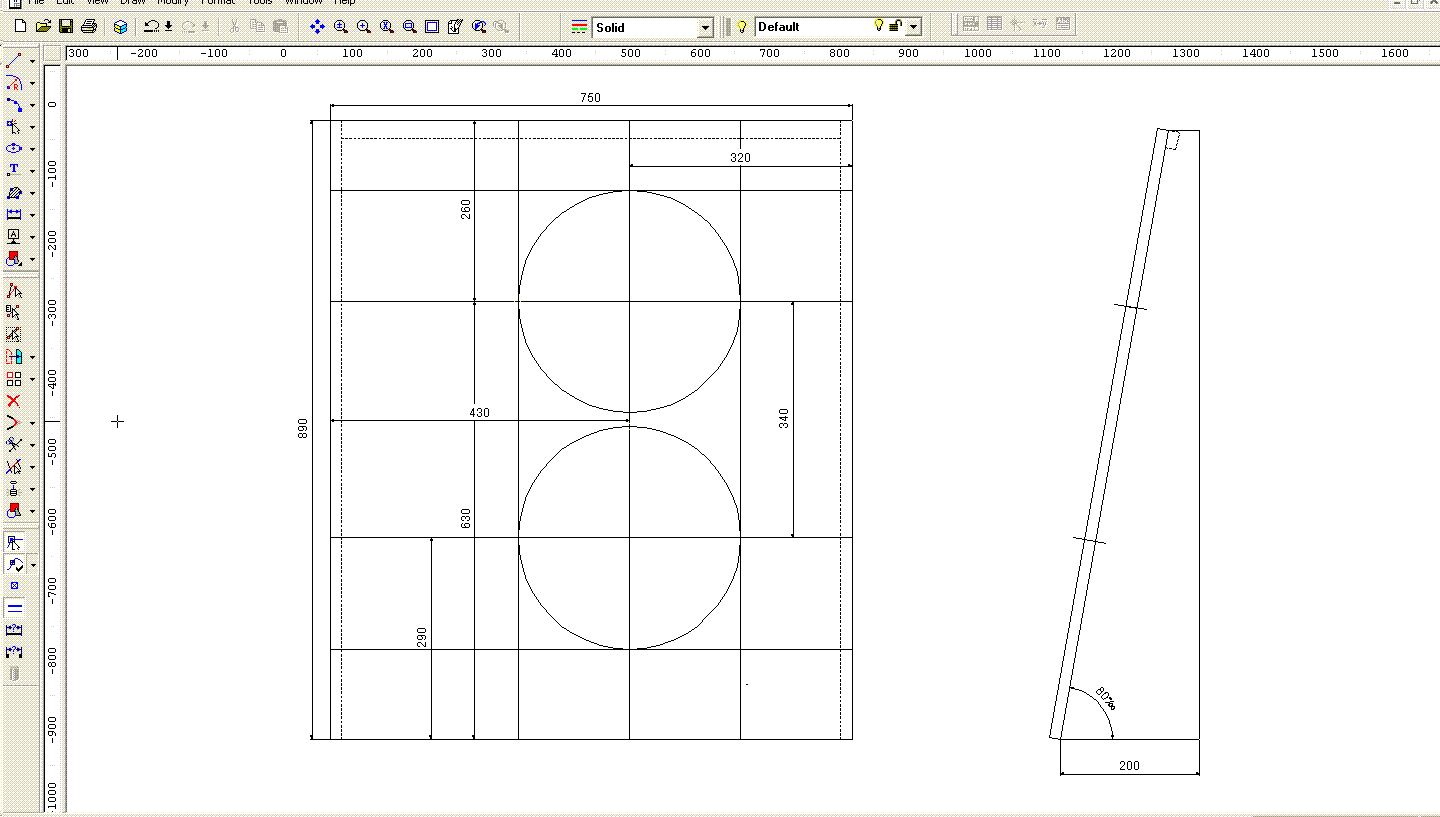
Task: Print the current drawing
Action: tap(89, 27)
